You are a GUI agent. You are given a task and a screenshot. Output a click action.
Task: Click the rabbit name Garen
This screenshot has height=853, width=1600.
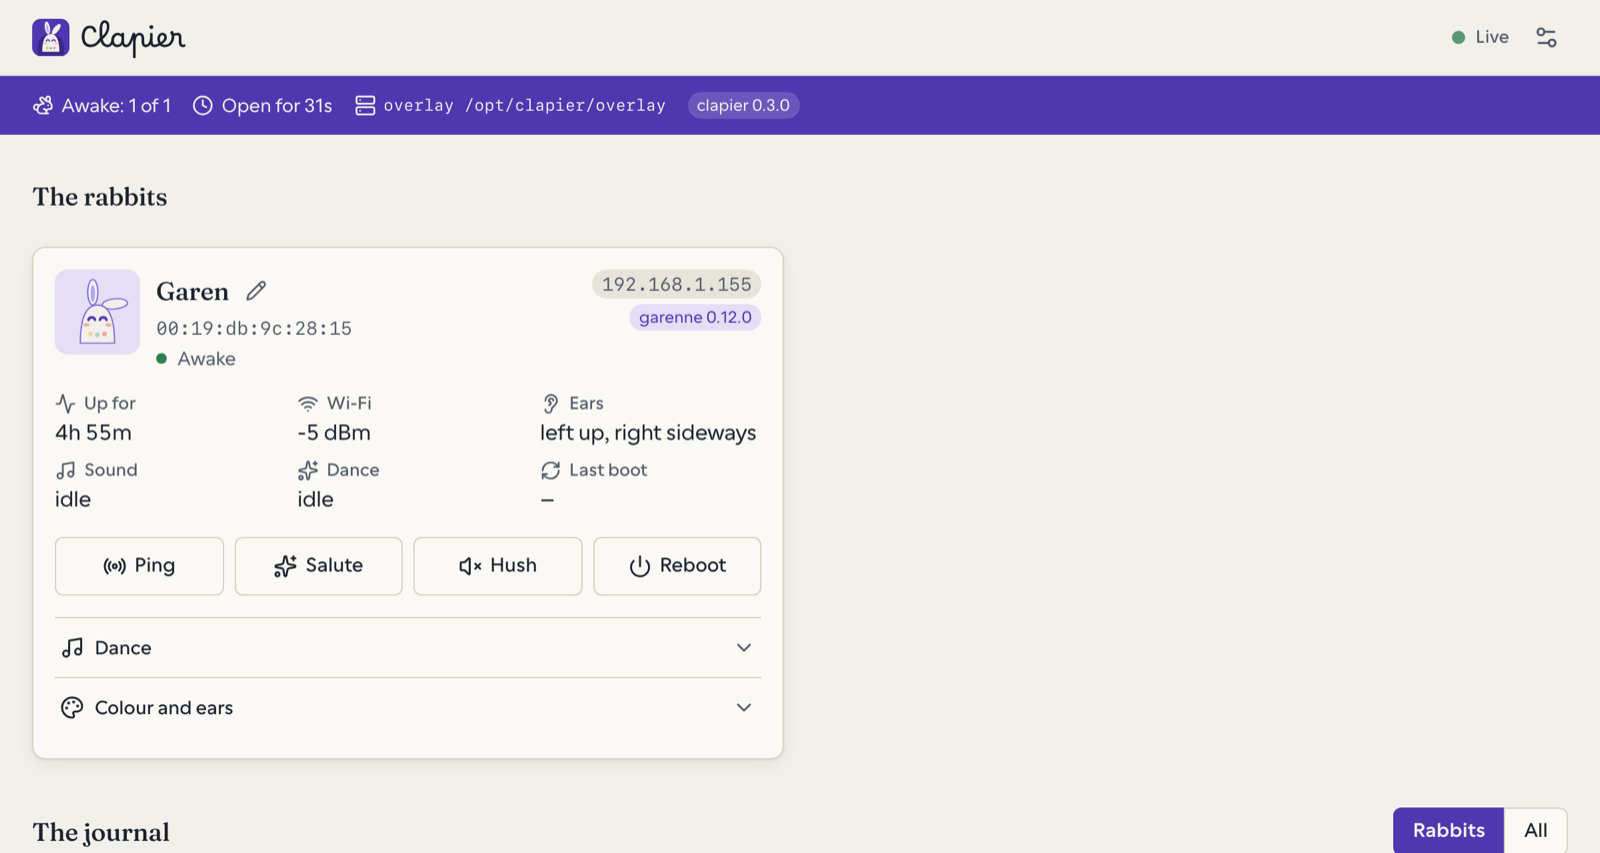tap(192, 291)
